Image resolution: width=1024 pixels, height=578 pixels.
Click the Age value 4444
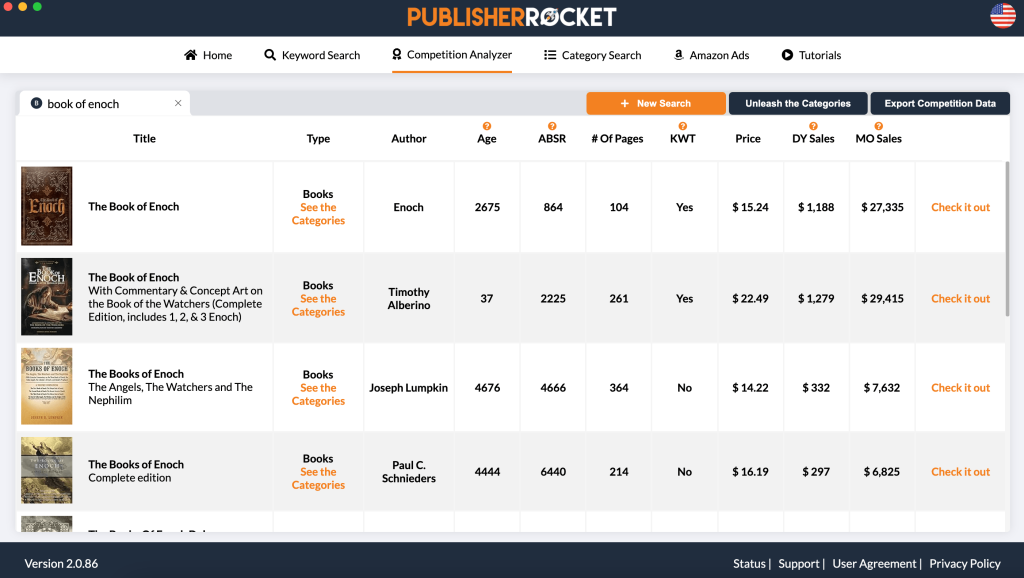click(487, 472)
